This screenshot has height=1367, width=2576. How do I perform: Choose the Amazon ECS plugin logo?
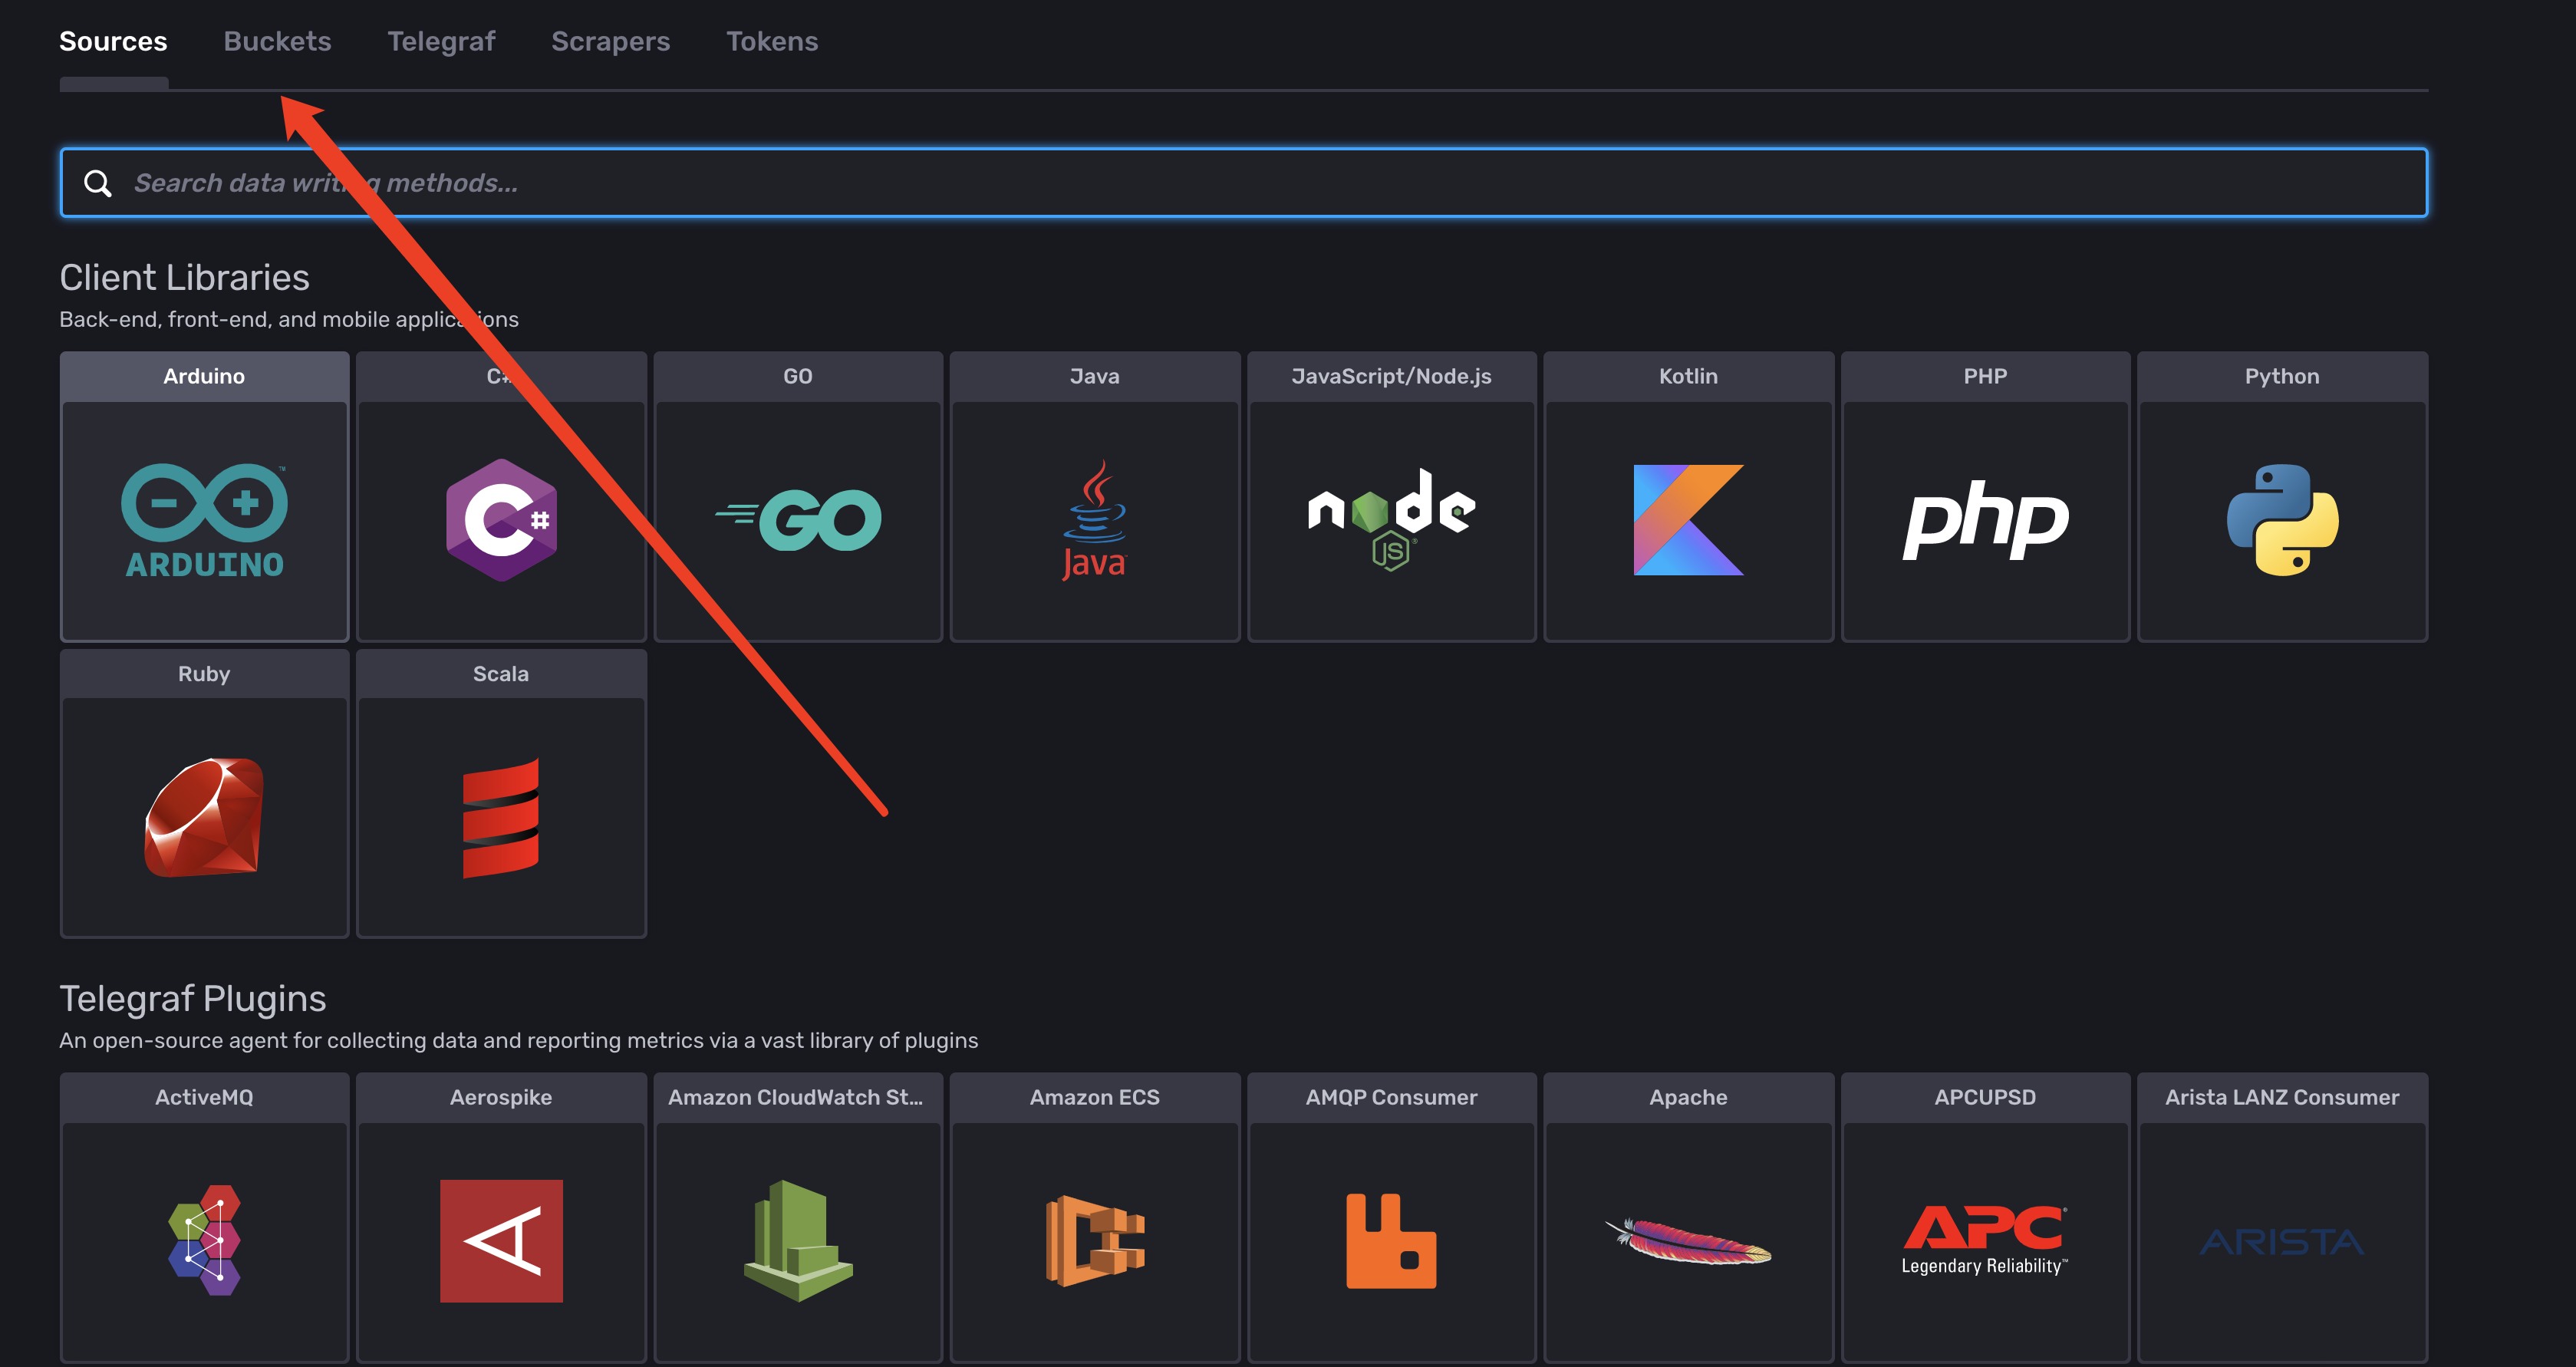pyautogui.click(x=1095, y=1241)
